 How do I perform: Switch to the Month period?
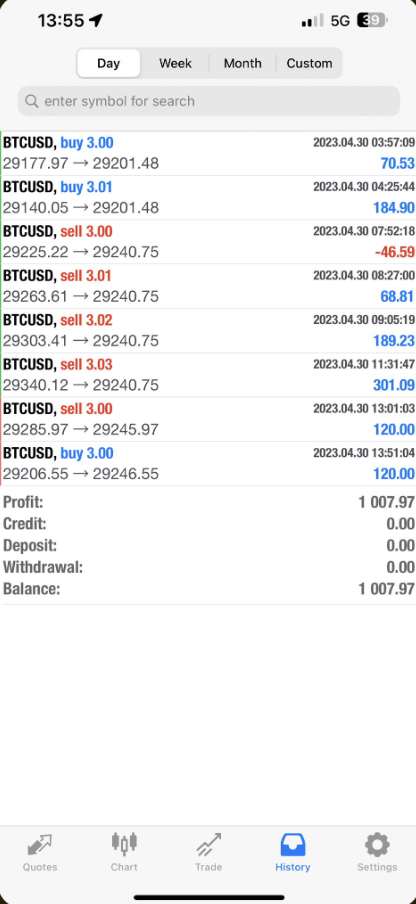(x=243, y=63)
